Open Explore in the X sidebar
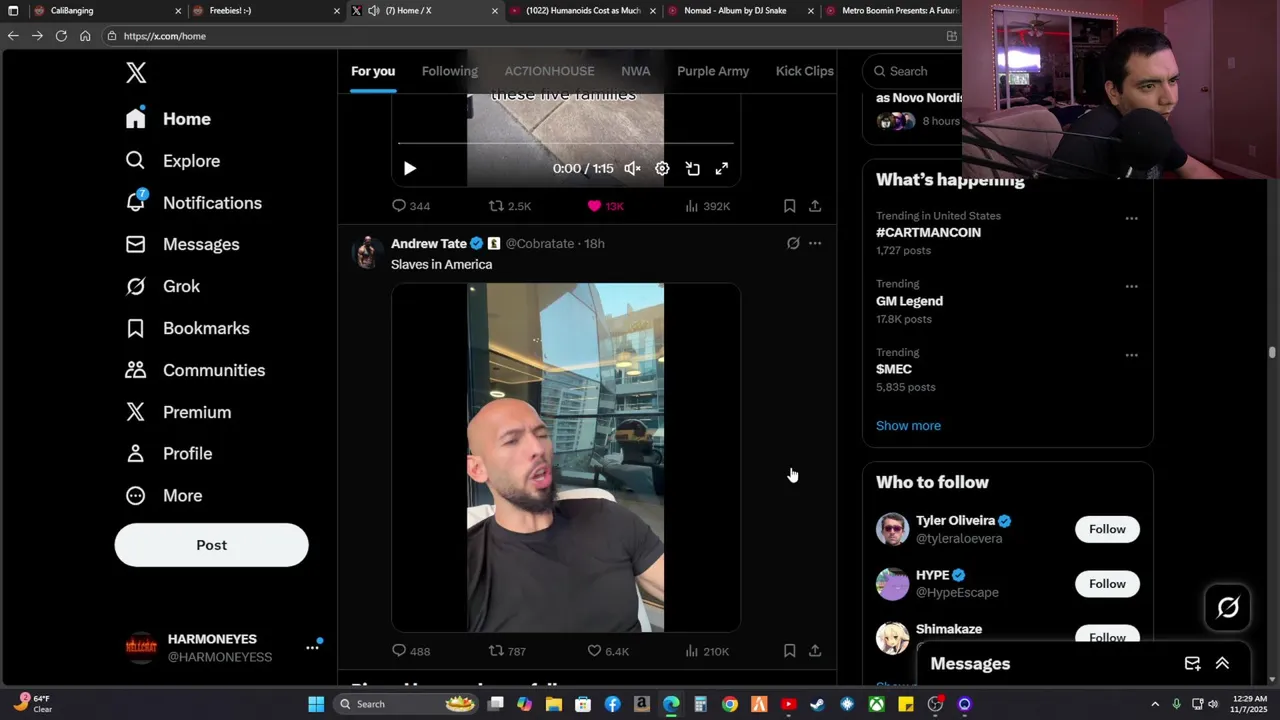Image resolution: width=1280 pixels, height=720 pixels. pyautogui.click(x=172, y=161)
